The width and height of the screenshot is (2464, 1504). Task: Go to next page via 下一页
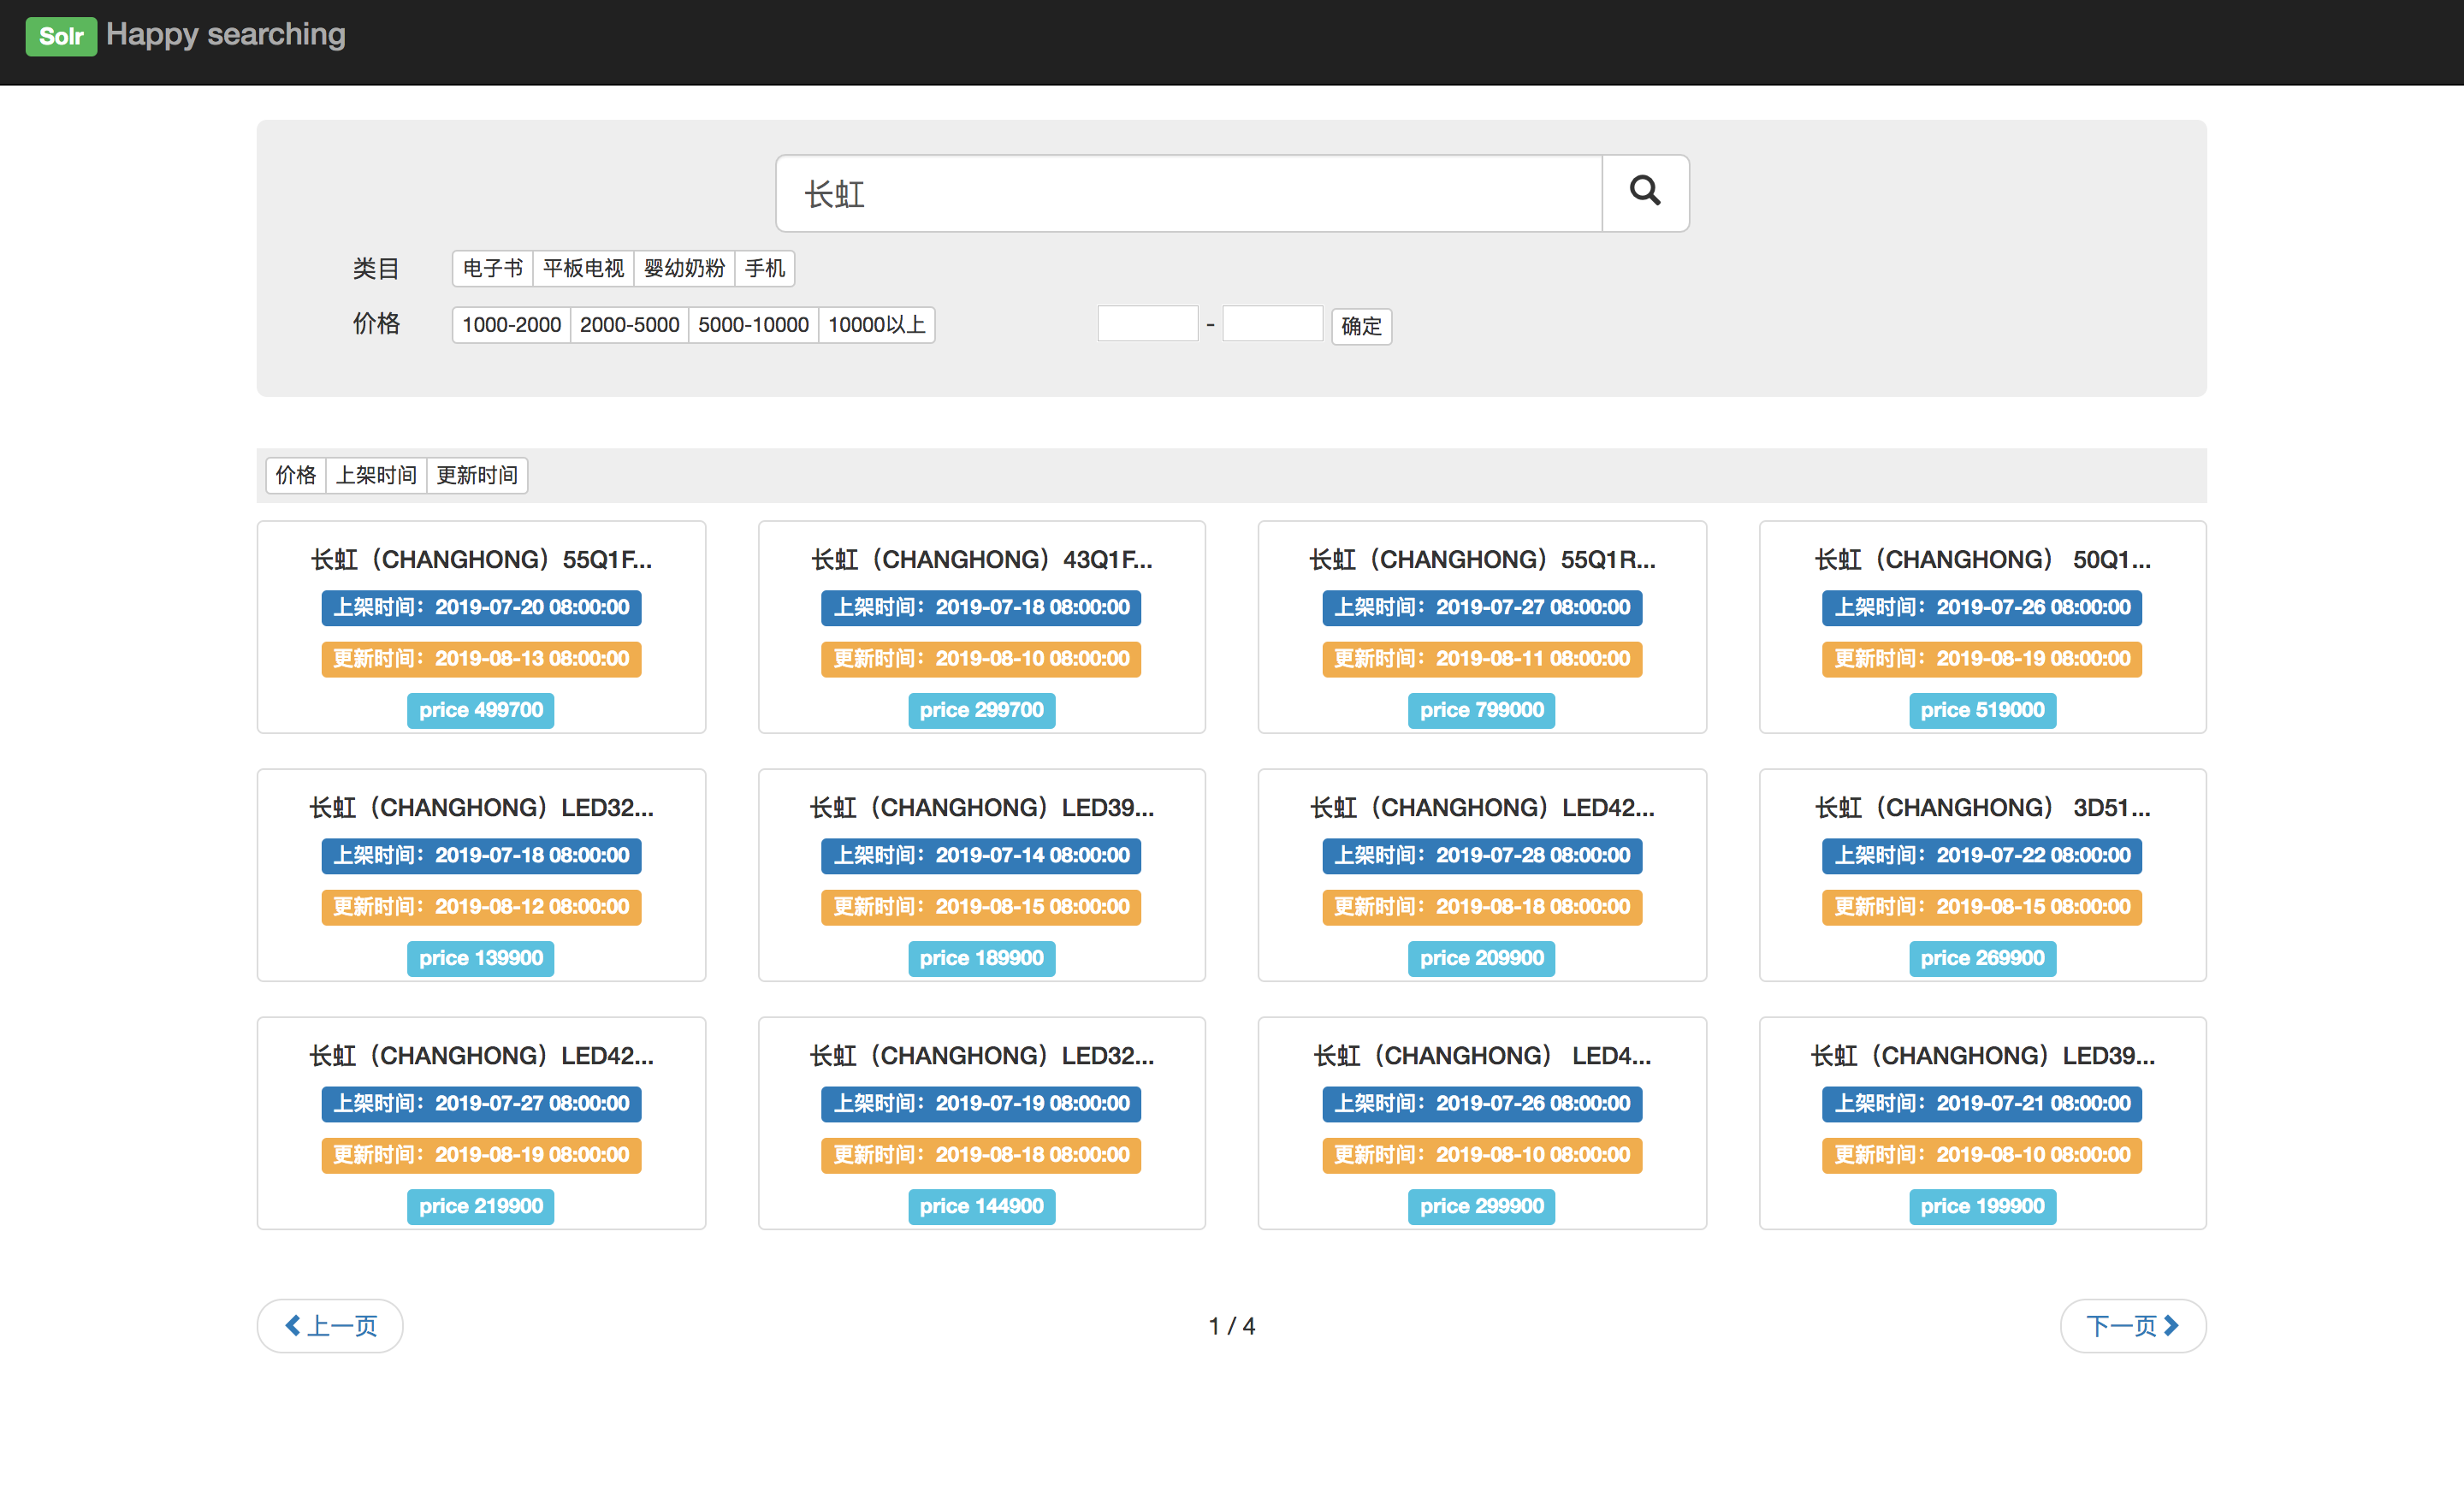(x=2132, y=1325)
